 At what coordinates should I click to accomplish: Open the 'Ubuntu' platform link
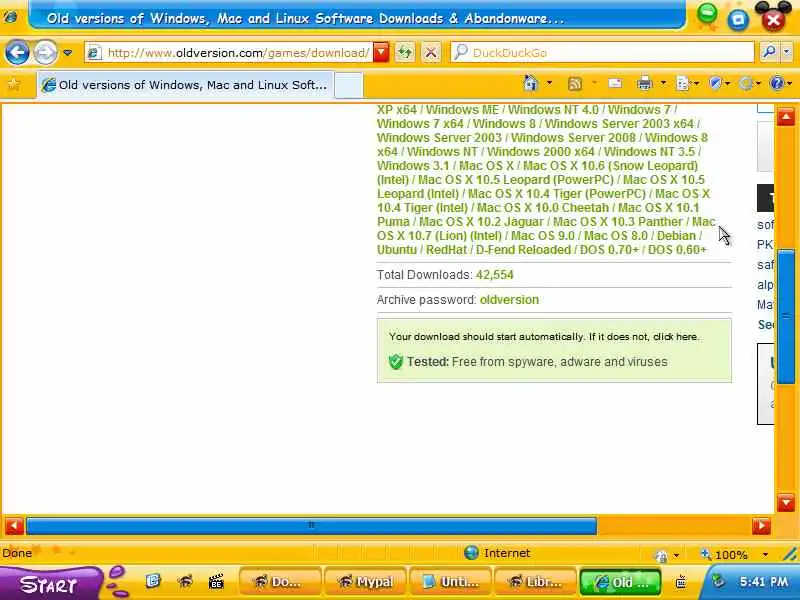pos(396,250)
